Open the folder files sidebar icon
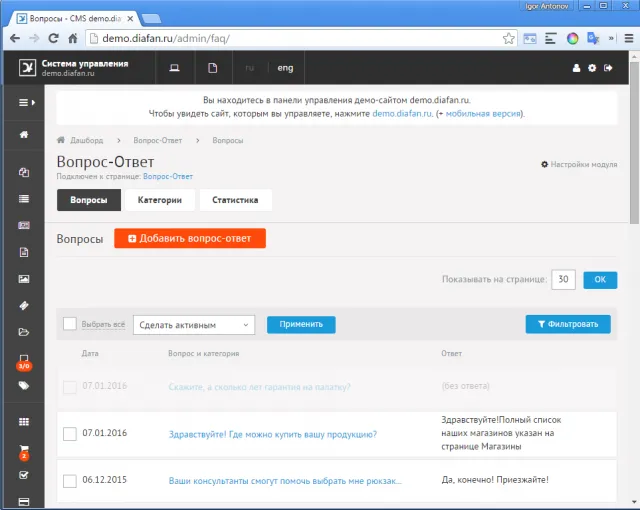Image resolution: width=640 pixels, height=510 pixels. point(24,332)
